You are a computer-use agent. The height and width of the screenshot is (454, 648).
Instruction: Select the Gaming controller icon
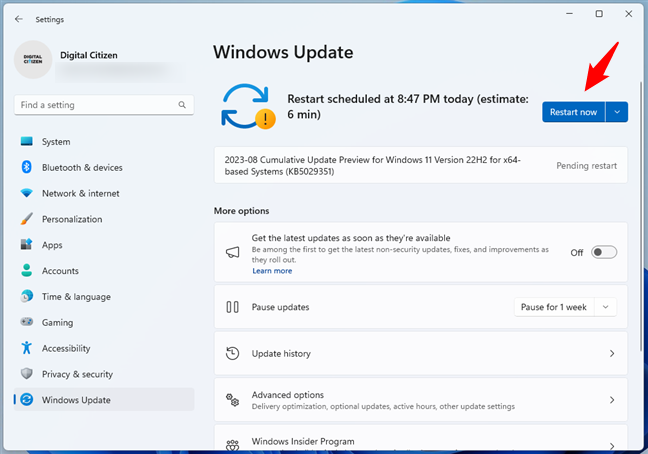pyautogui.click(x=26, y=321)
